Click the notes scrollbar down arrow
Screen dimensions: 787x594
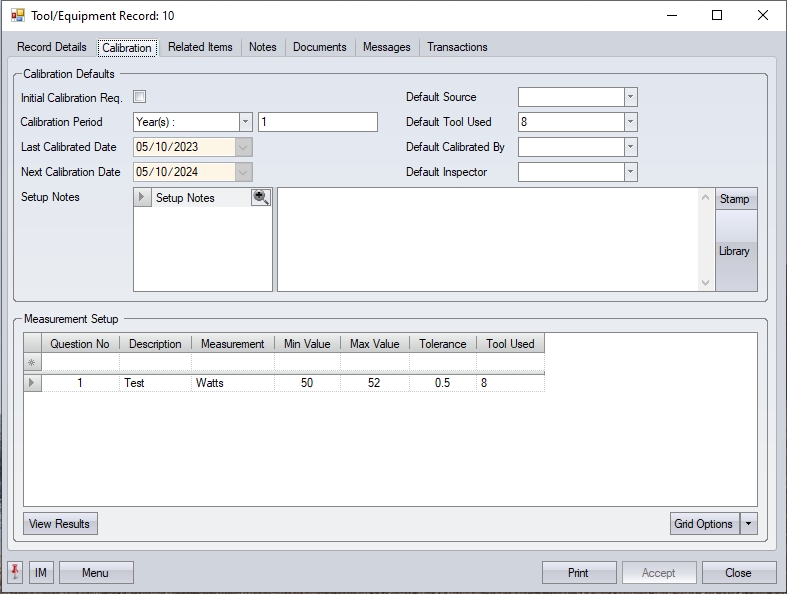pos(707,283)
